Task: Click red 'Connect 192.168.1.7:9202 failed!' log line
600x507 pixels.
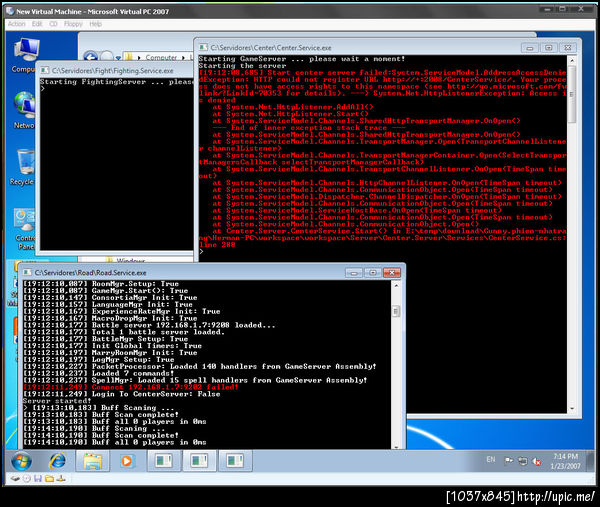Action: coord(130,387)
